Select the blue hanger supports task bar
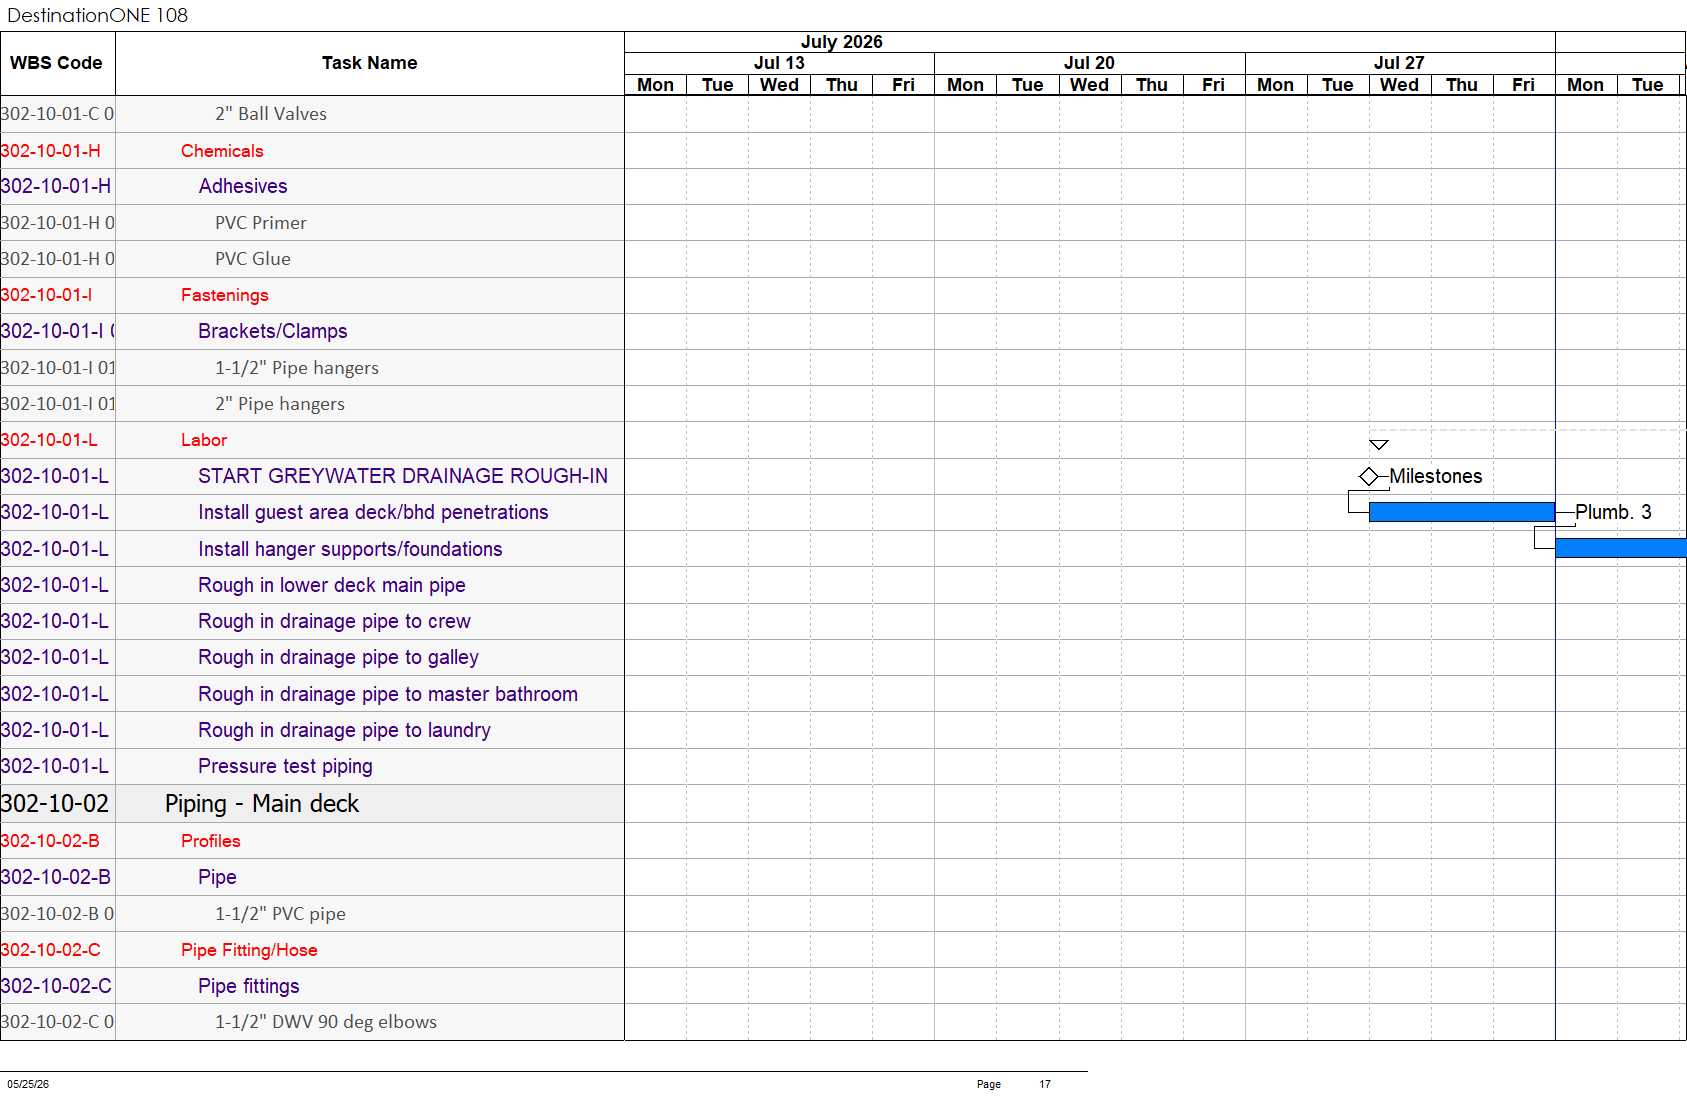1687x1097 pixels. coord(1620,548)
